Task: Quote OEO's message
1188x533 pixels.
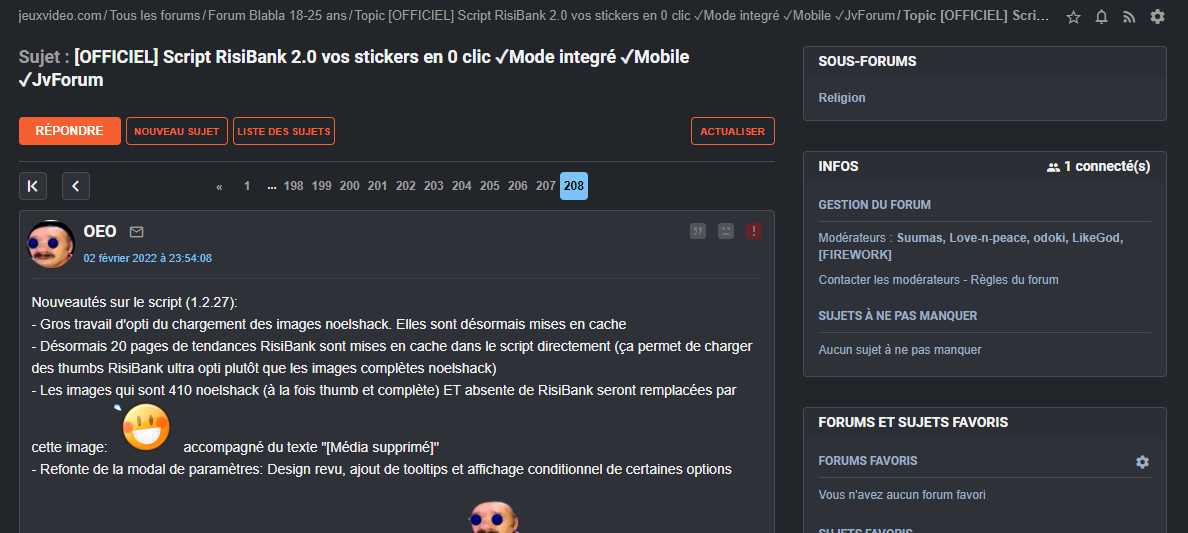Action: 698,231
